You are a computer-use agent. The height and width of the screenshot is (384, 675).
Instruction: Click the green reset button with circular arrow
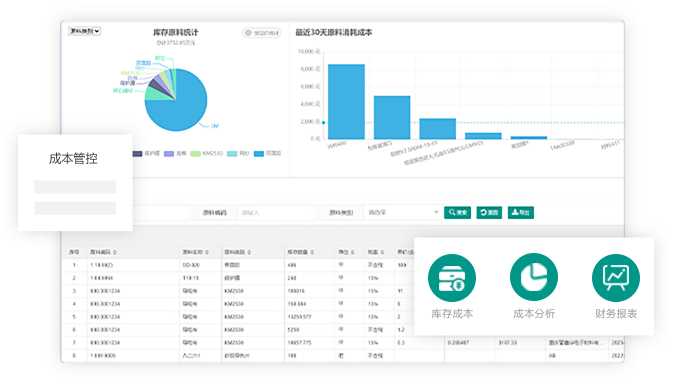click(489, 212)
